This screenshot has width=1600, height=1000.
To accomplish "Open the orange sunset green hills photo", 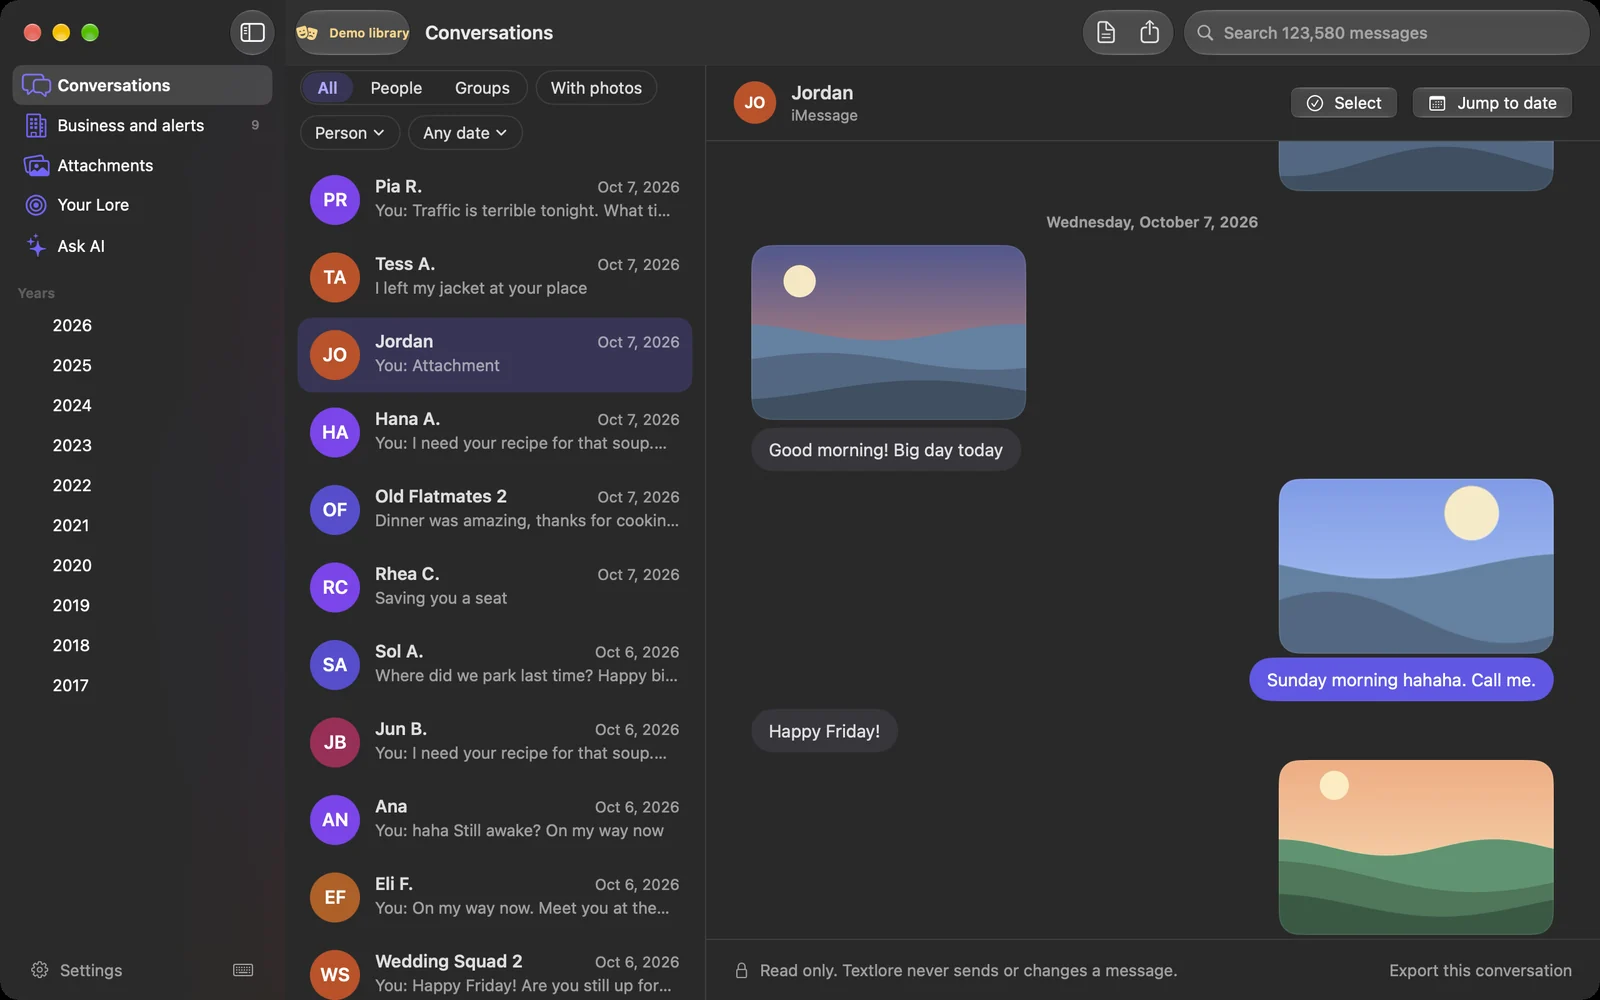I will pyautogui.click(x=1416, y=847).
